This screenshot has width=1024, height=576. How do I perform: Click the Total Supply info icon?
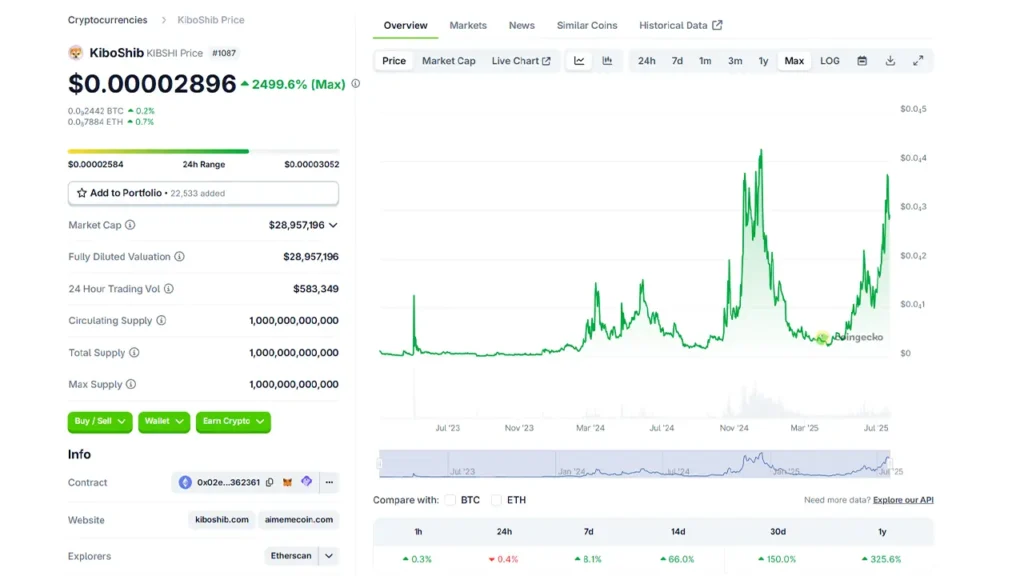[x=135, y=353]
